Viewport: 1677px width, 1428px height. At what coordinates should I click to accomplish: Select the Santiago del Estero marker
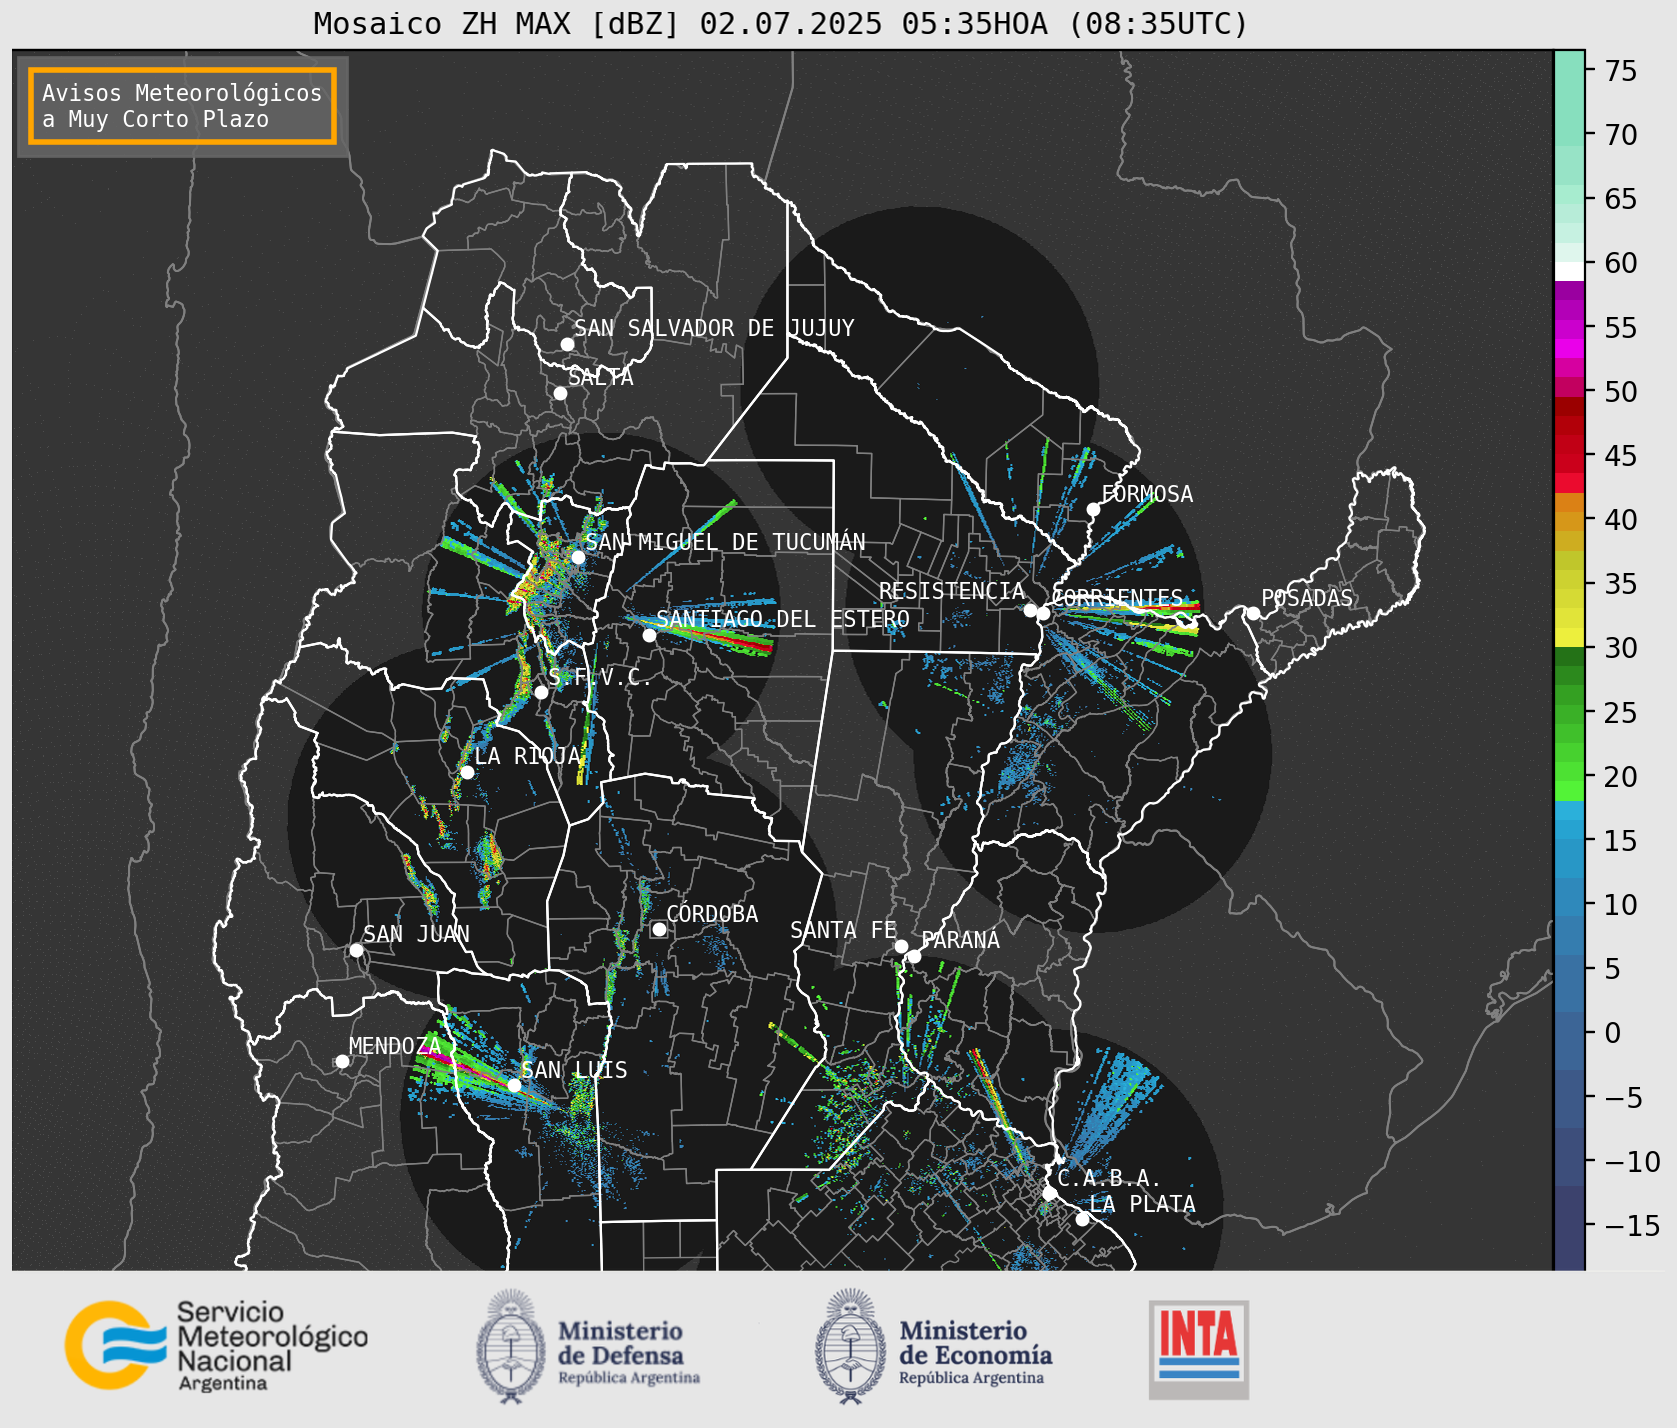pos(649,635)
